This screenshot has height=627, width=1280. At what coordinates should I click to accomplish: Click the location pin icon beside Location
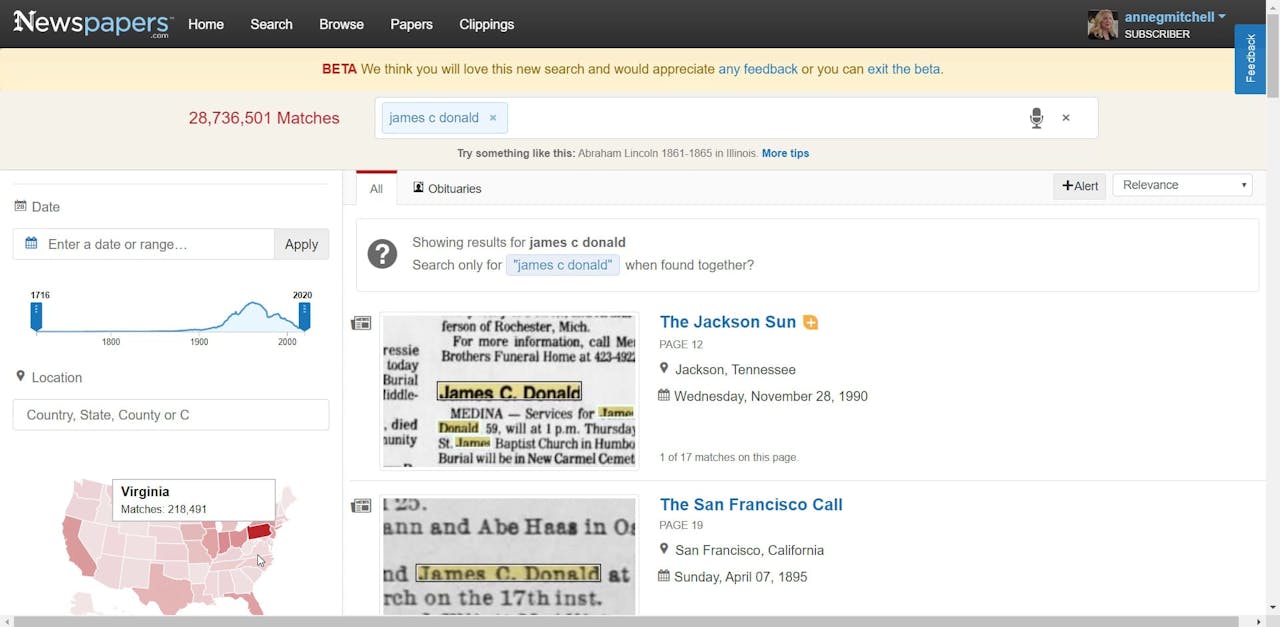coord(21,377)
